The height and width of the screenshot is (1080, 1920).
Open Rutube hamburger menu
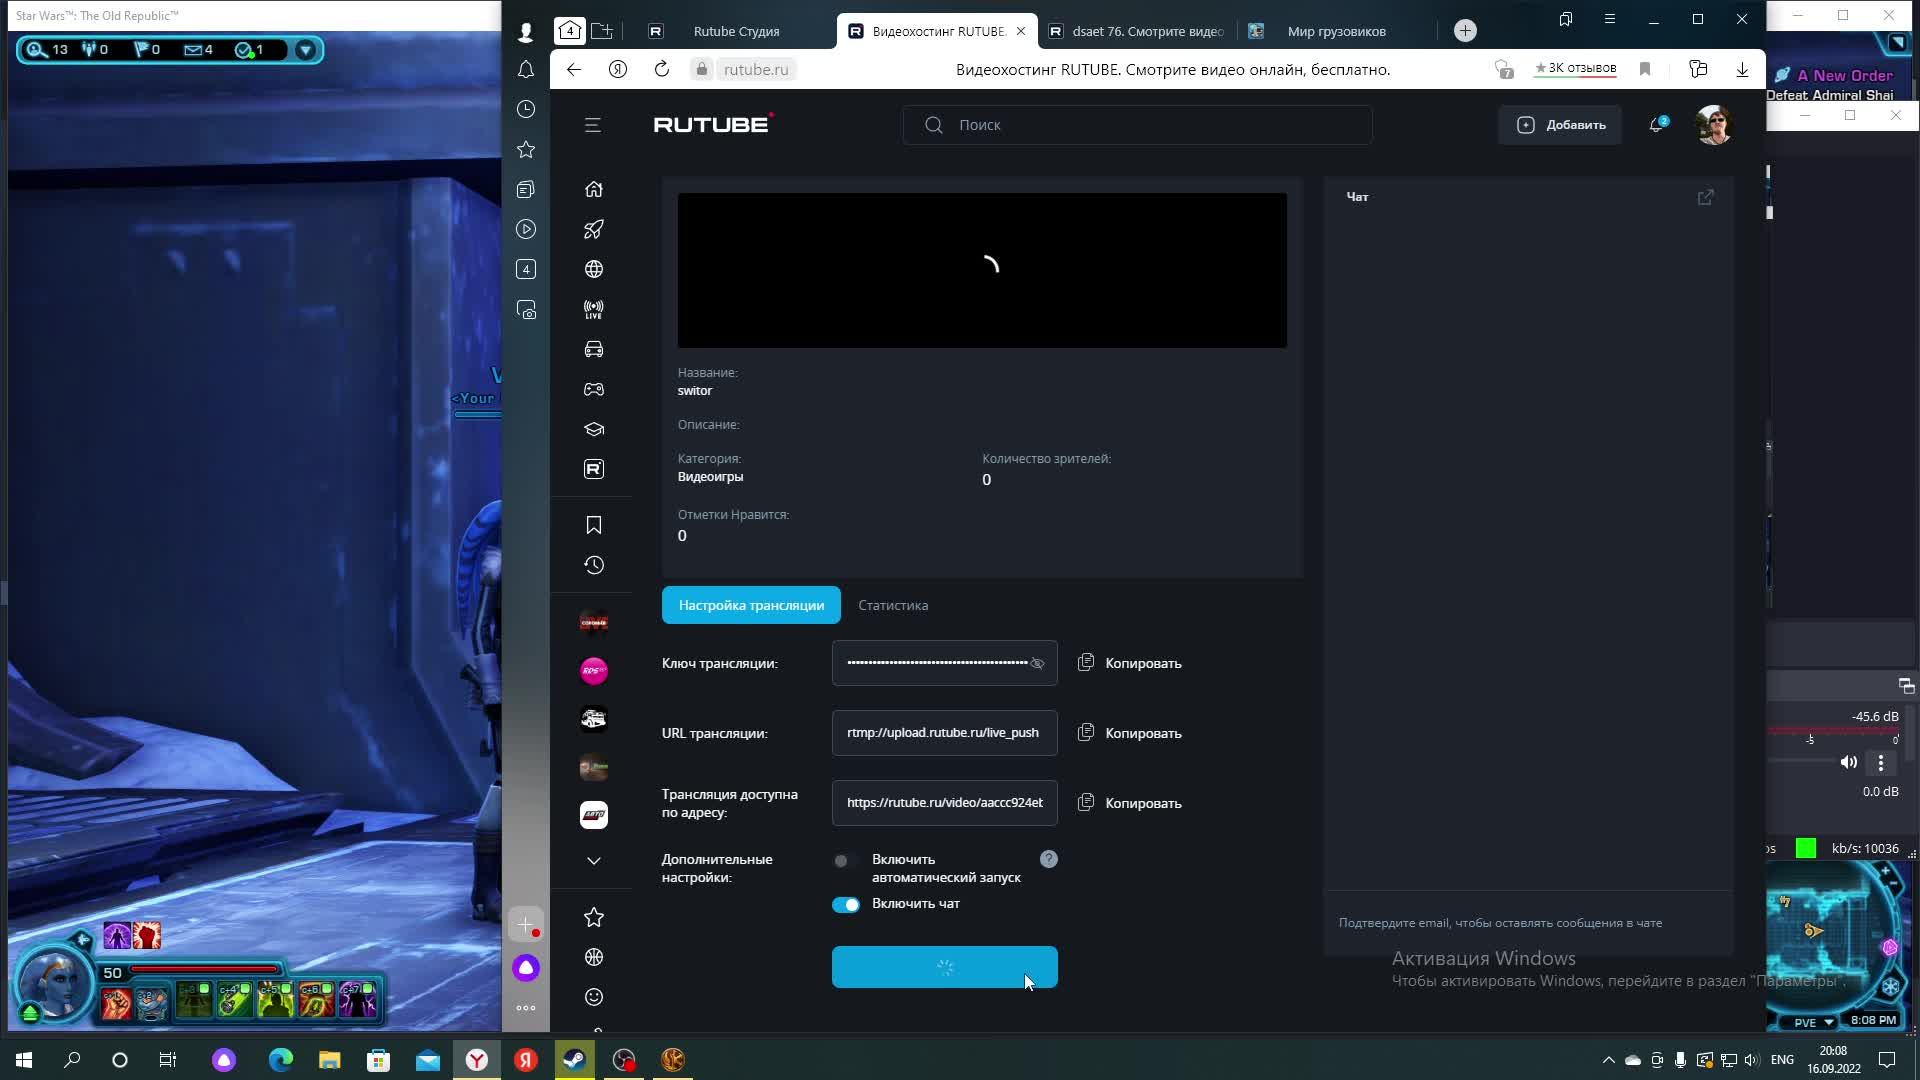[592, 125]
